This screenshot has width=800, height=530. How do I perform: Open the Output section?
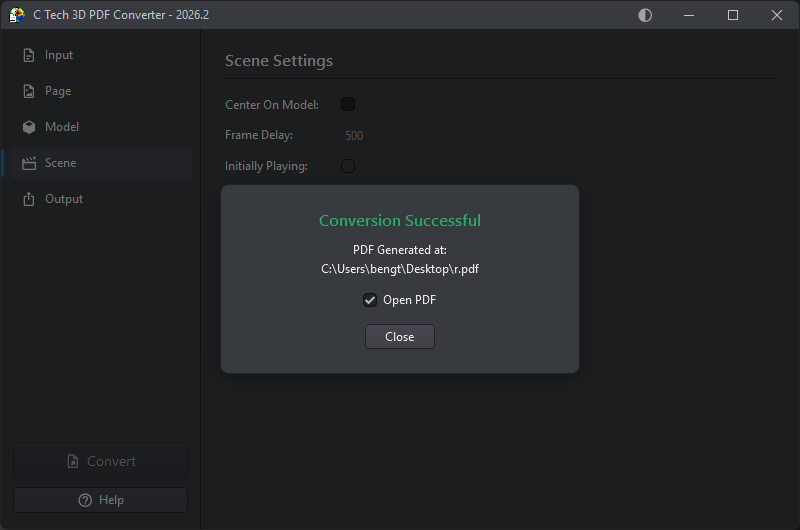point(101,199)
